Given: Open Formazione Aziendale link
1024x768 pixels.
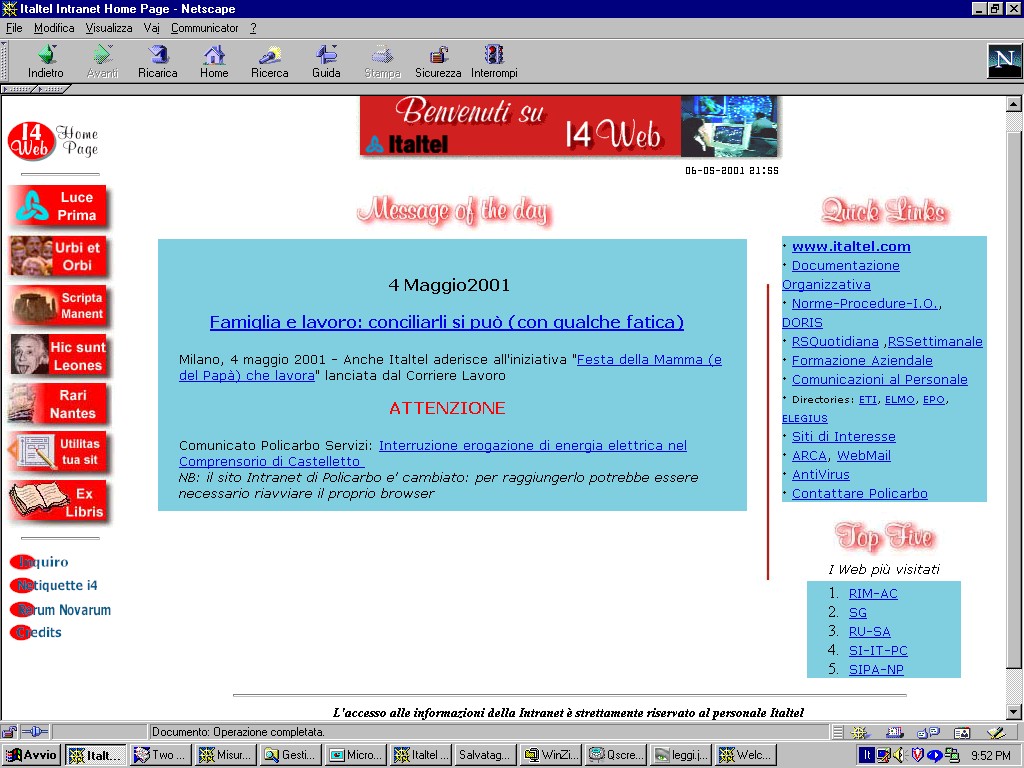Looking at the screenshot, I should pos(862,360).
